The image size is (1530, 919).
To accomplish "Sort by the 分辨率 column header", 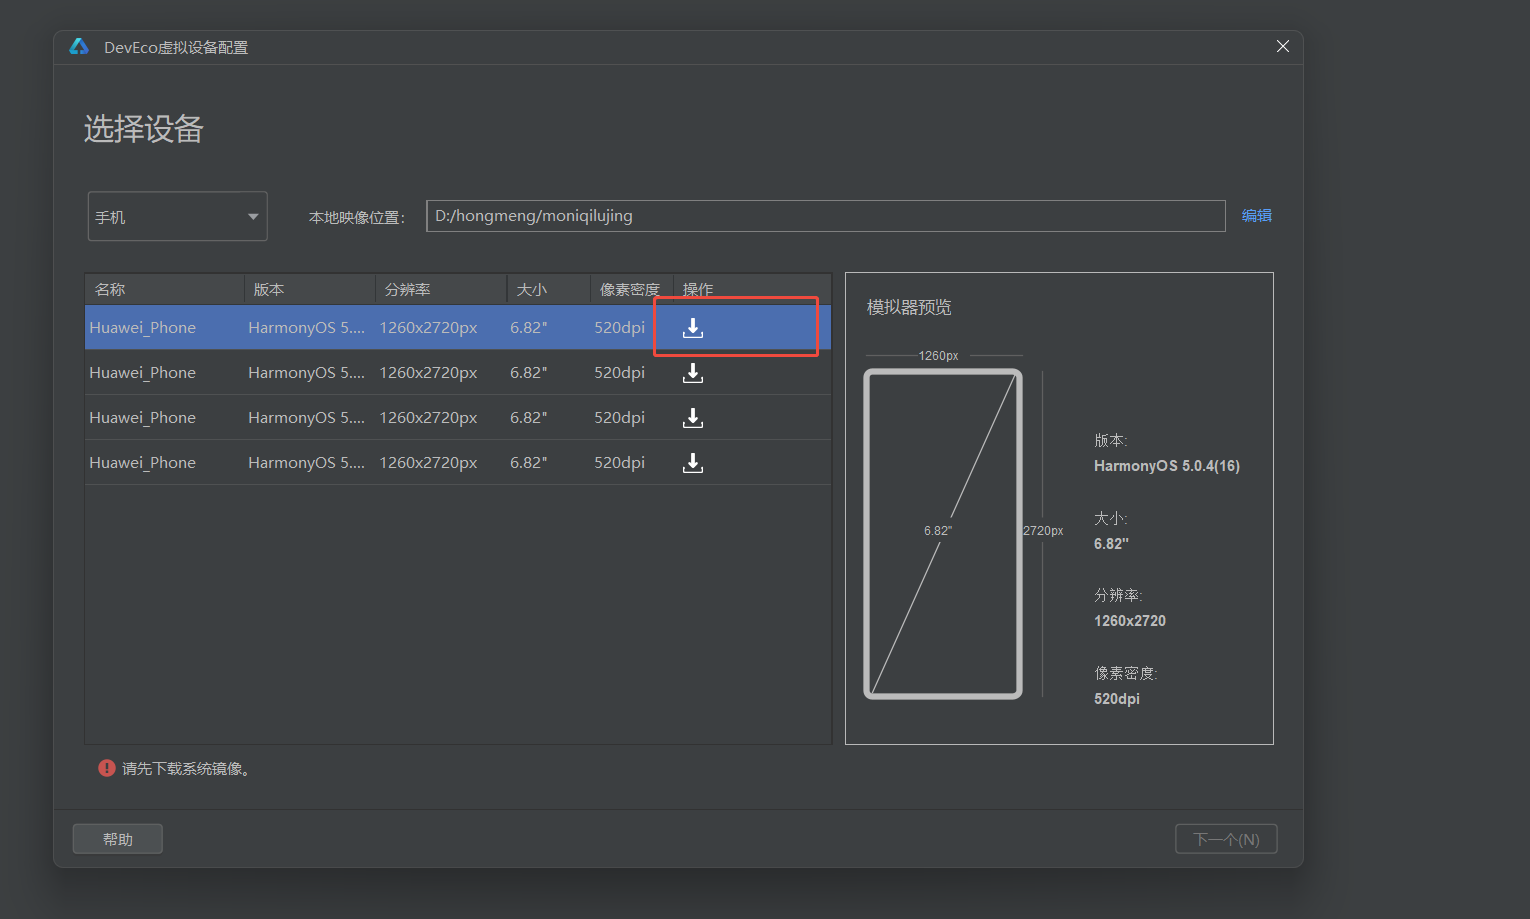I will pos(441,289).
